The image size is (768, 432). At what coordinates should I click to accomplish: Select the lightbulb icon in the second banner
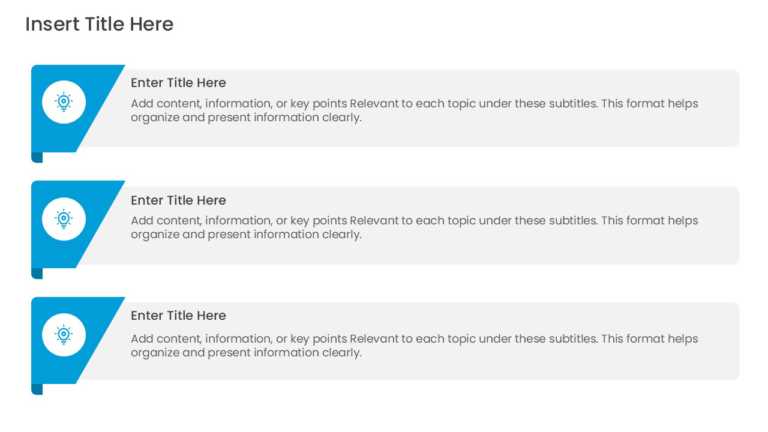pyautogui.click(x=64, y=219)
